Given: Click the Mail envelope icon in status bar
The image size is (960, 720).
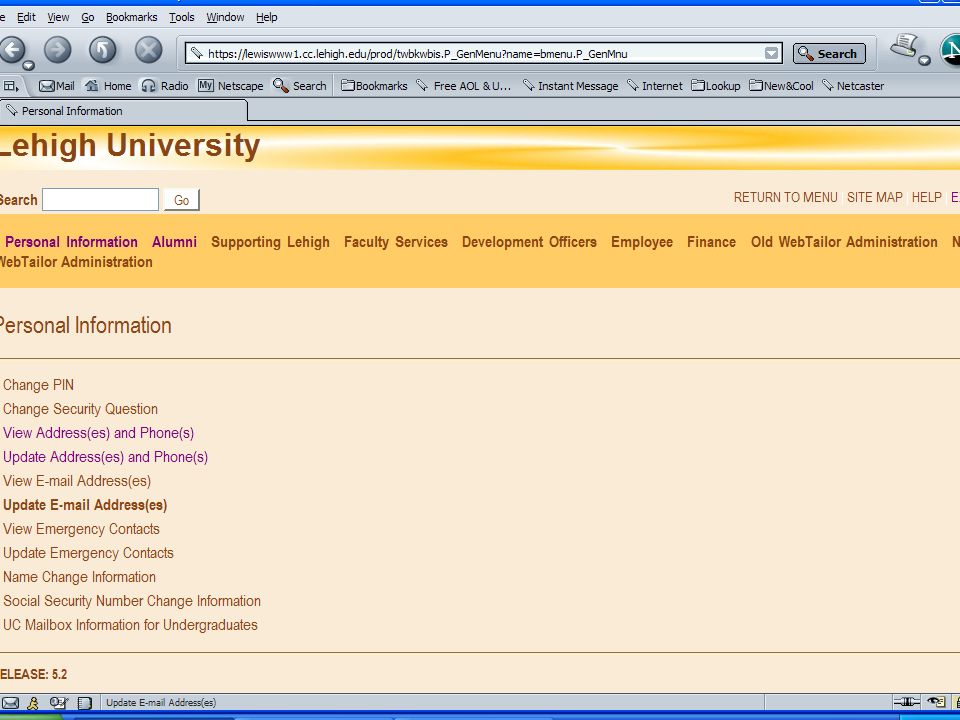Looking at the screenshot, I should (x=10, y=702).
